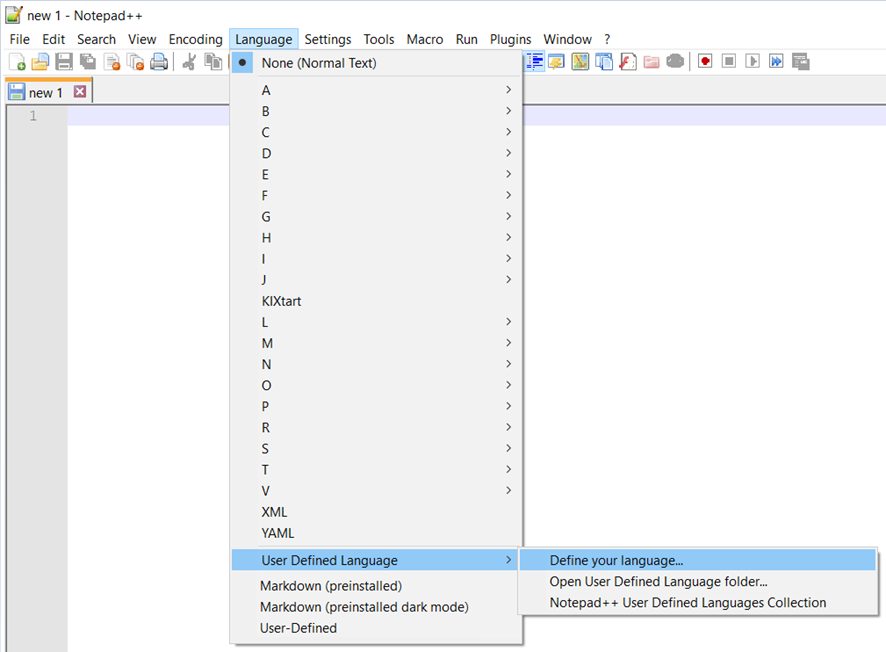Open the Function List toolbar icon

tap(628, 62)
